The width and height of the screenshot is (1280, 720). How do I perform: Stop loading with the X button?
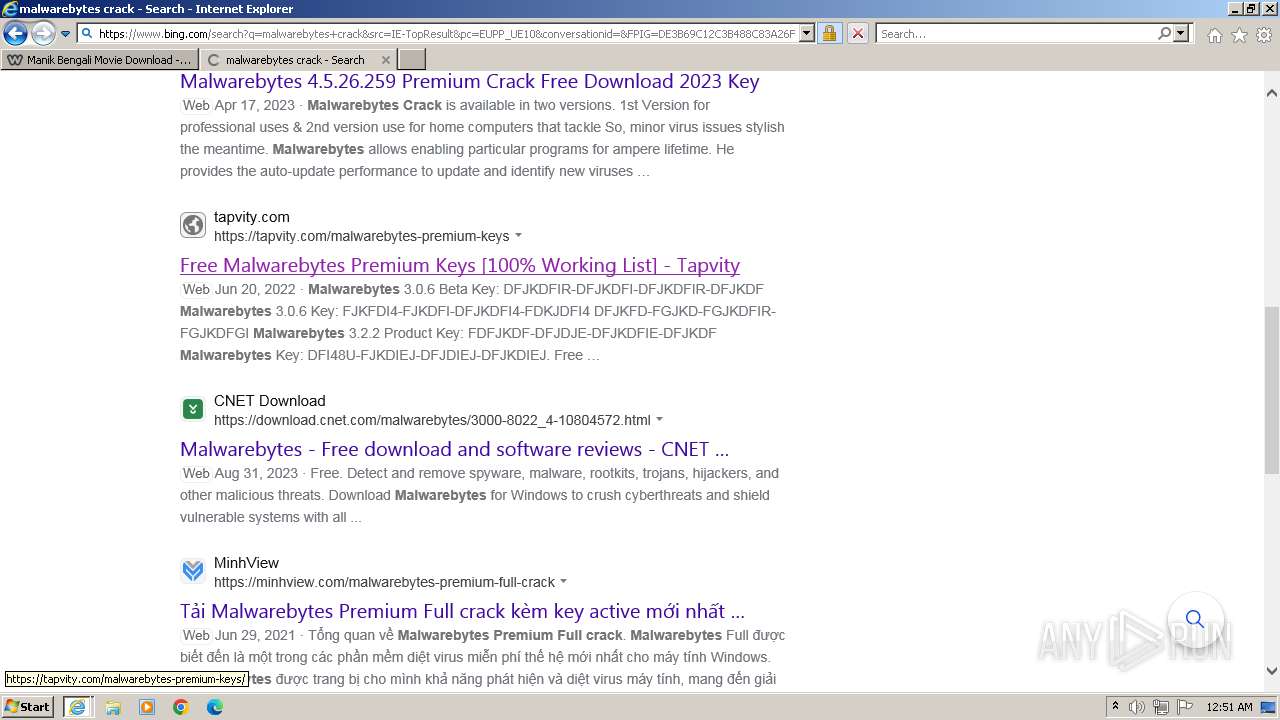(858, 33)
